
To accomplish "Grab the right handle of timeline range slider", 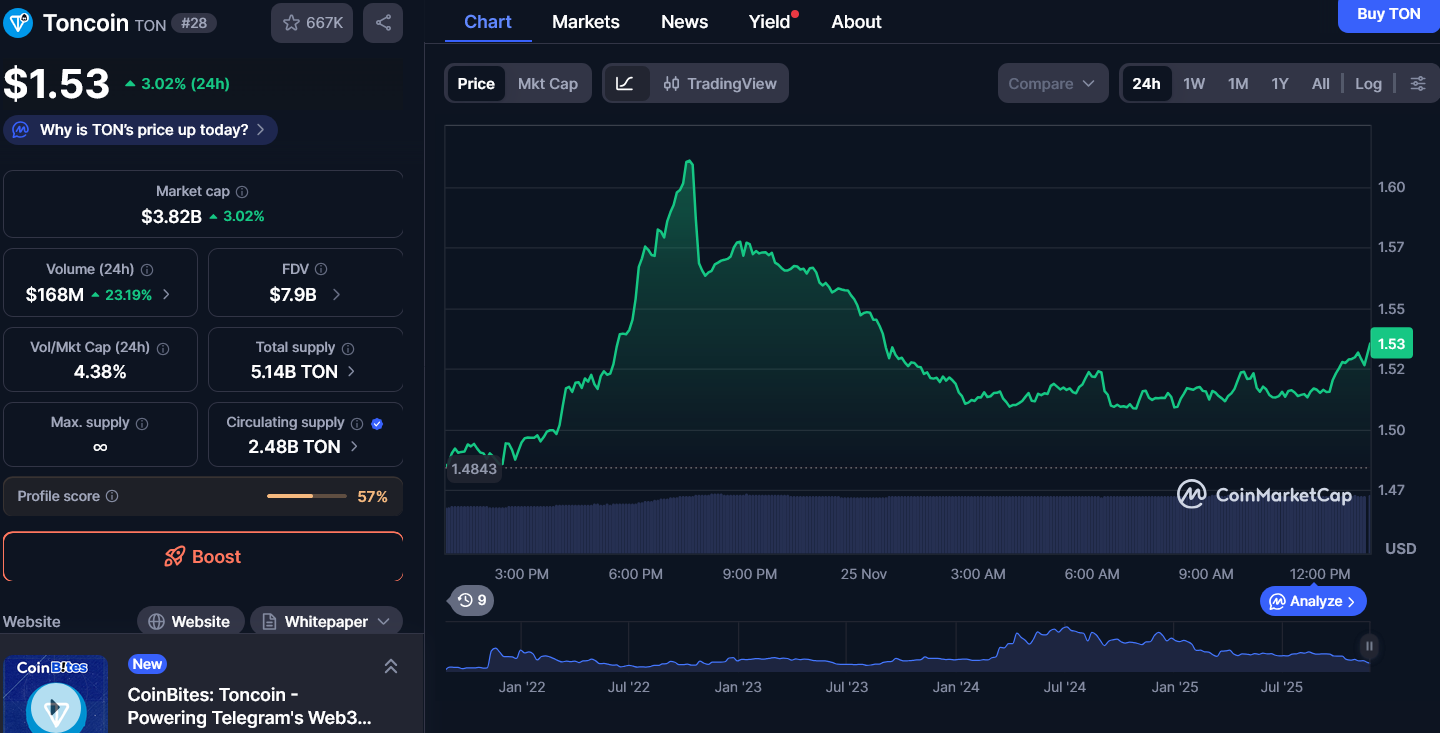I will pyautogui.click(x=1369, y=647).
